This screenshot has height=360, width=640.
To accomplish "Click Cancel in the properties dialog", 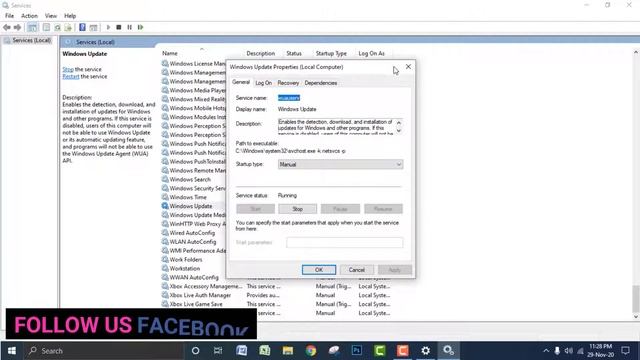I will pos(357,270).
